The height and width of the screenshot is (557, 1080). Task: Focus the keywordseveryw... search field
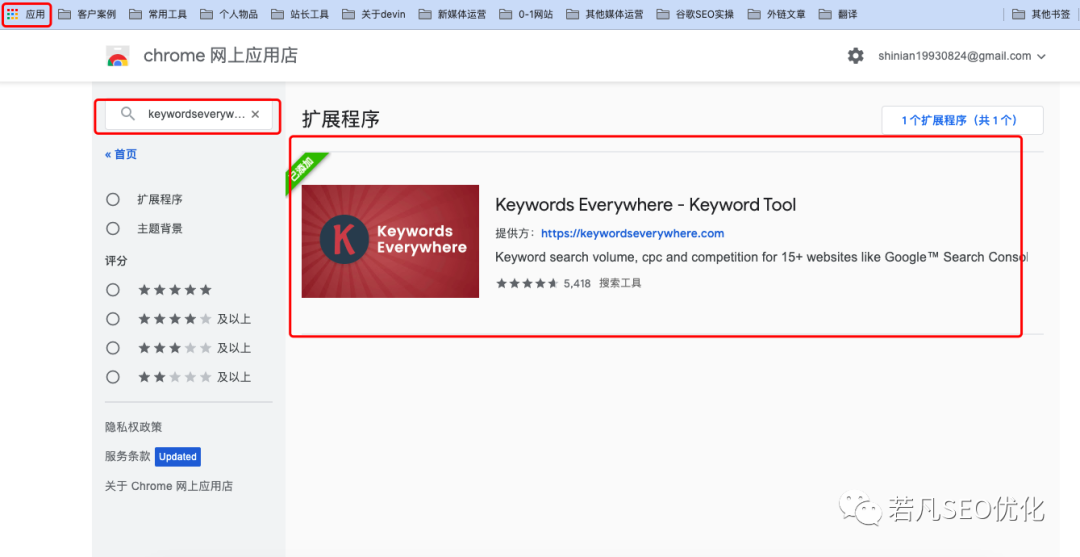(x=188, y=116)
